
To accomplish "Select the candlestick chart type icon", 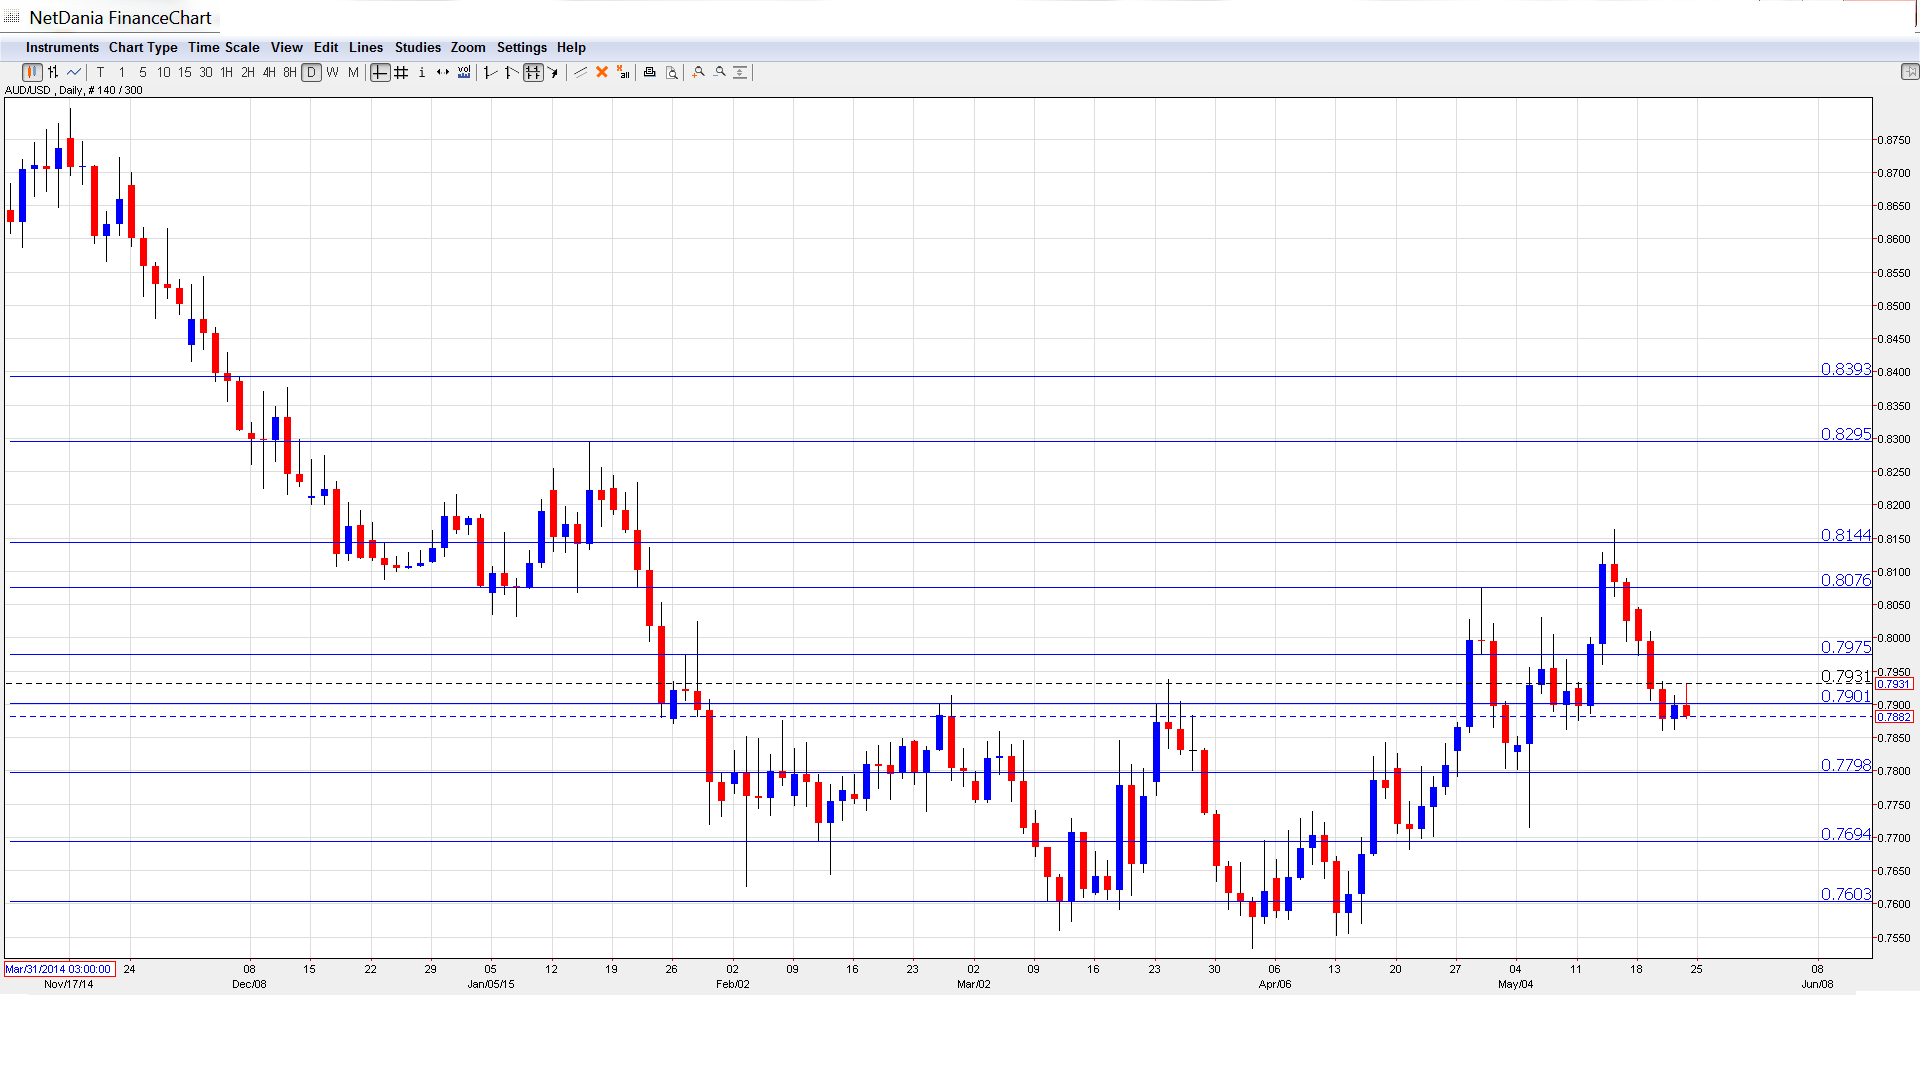I will click(x=32, y=72).
